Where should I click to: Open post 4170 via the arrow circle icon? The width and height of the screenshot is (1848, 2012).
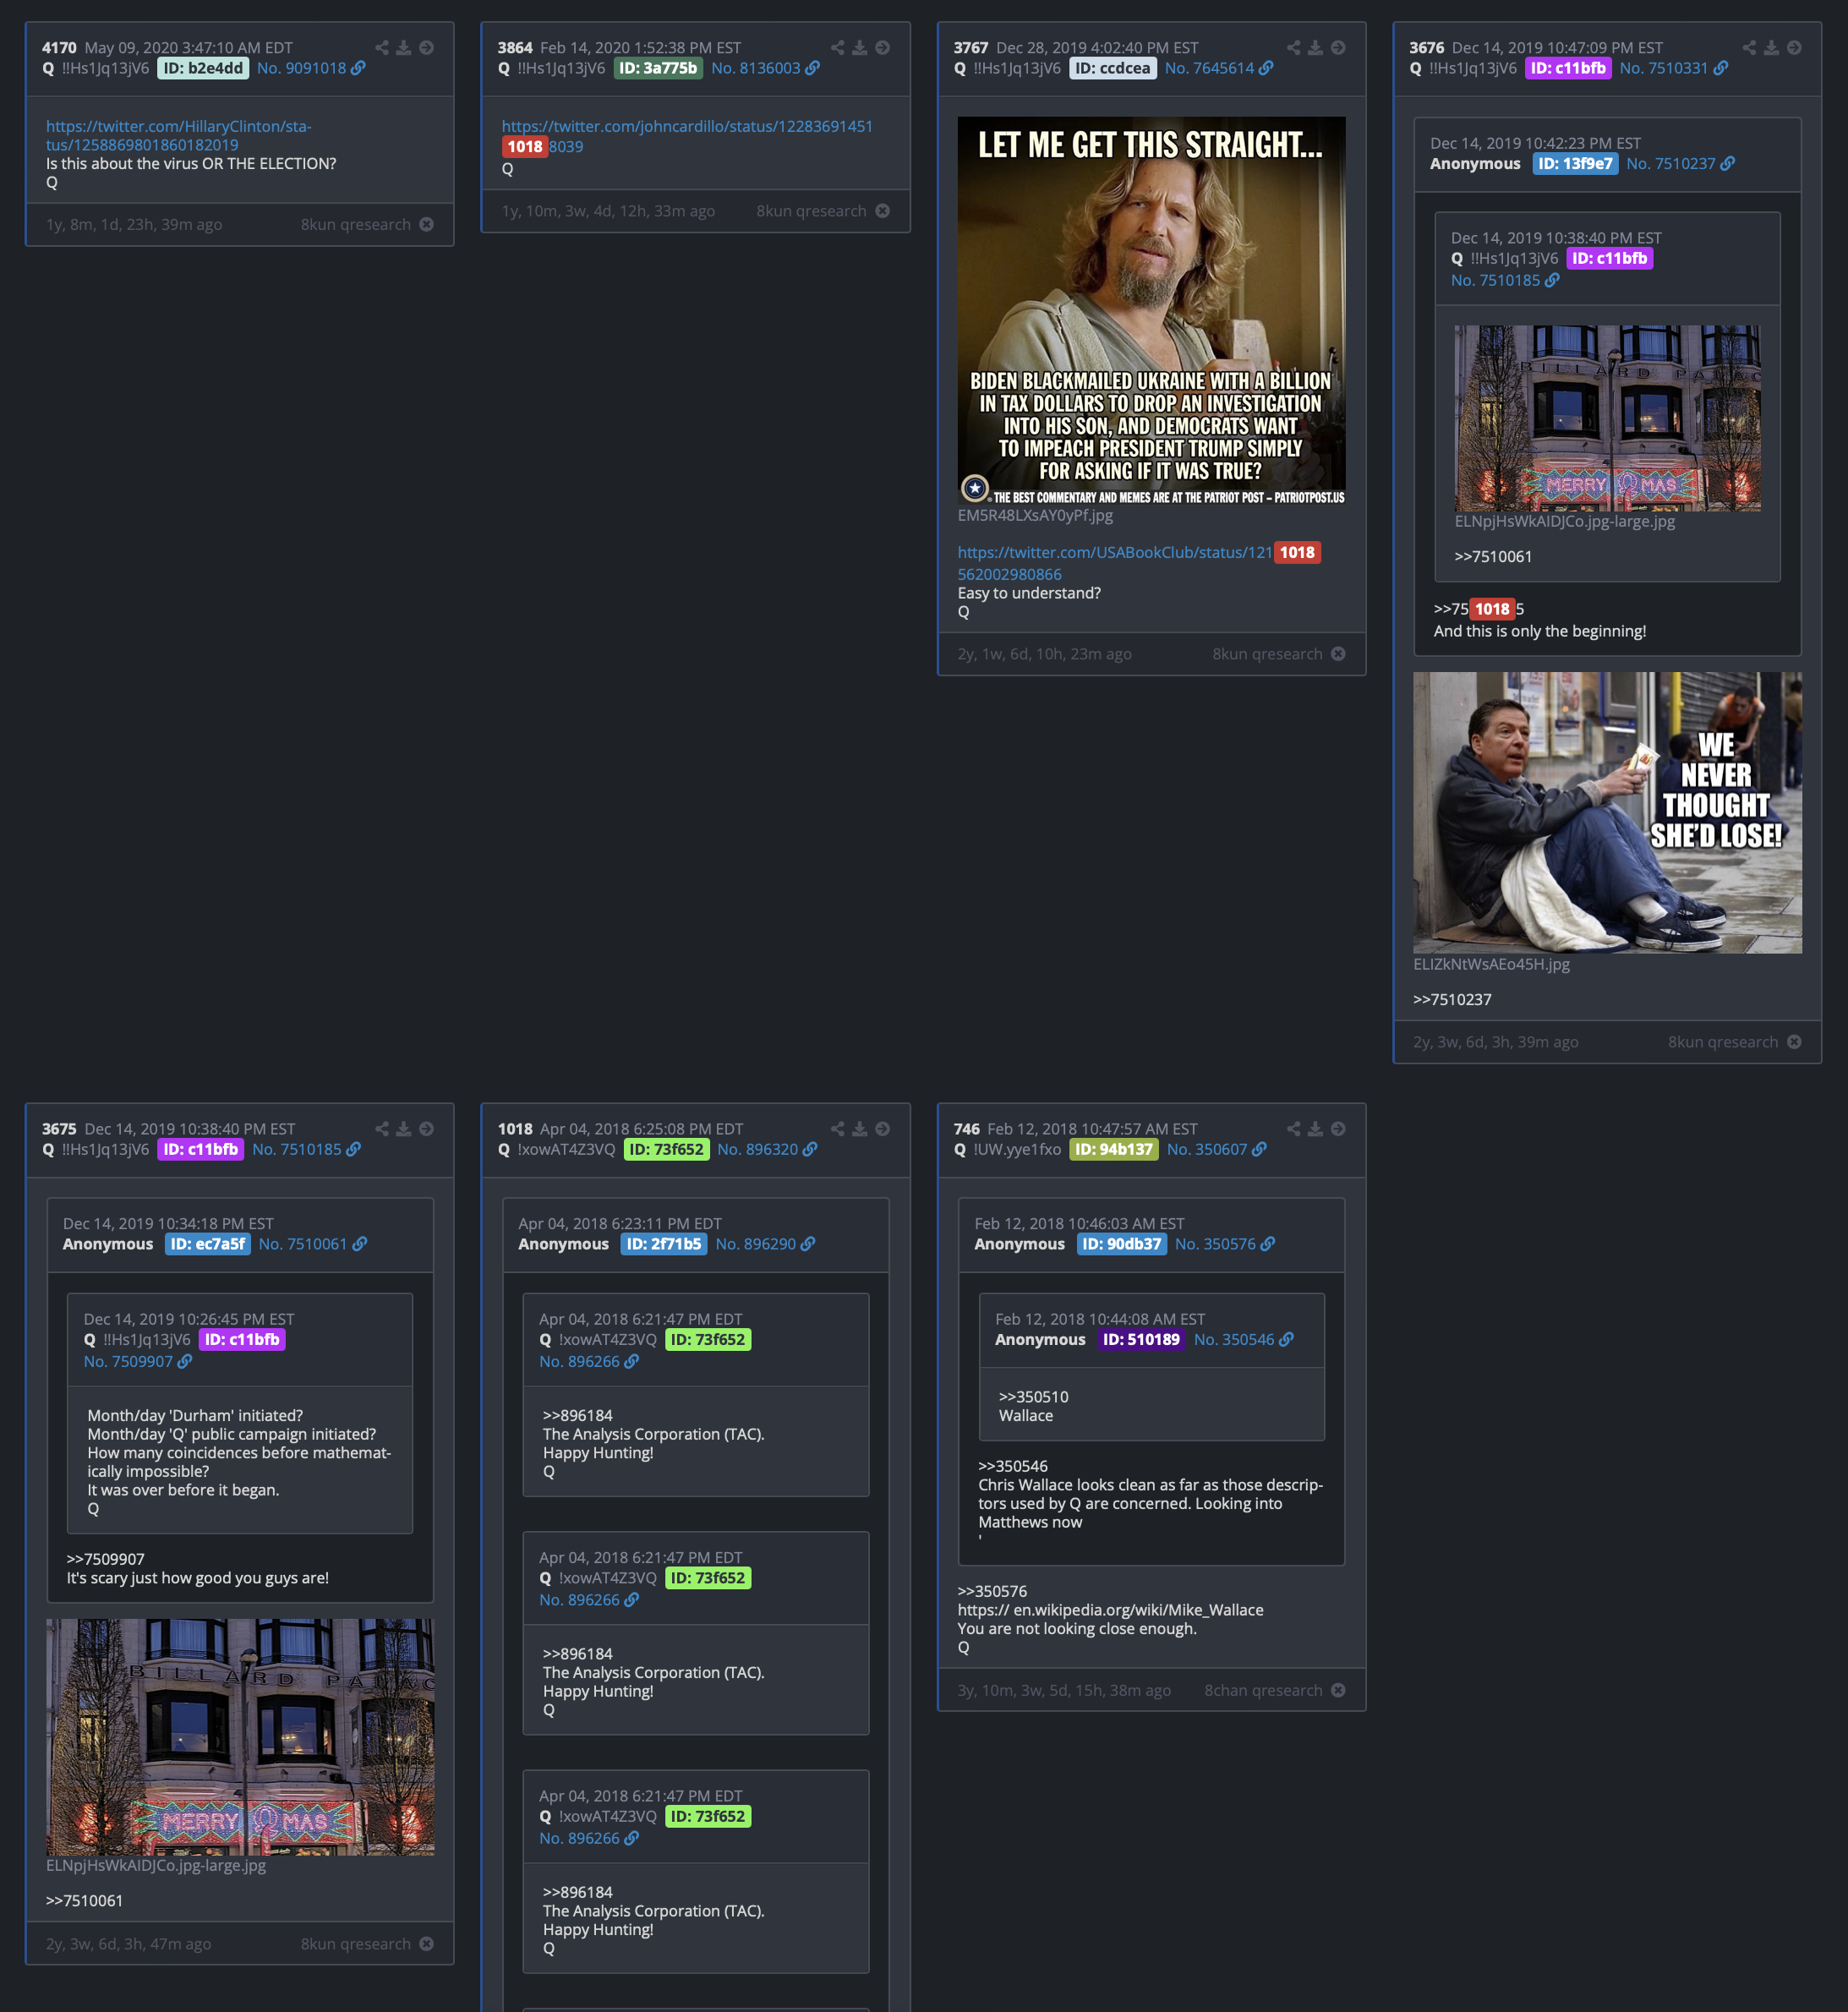pos(427,48)
